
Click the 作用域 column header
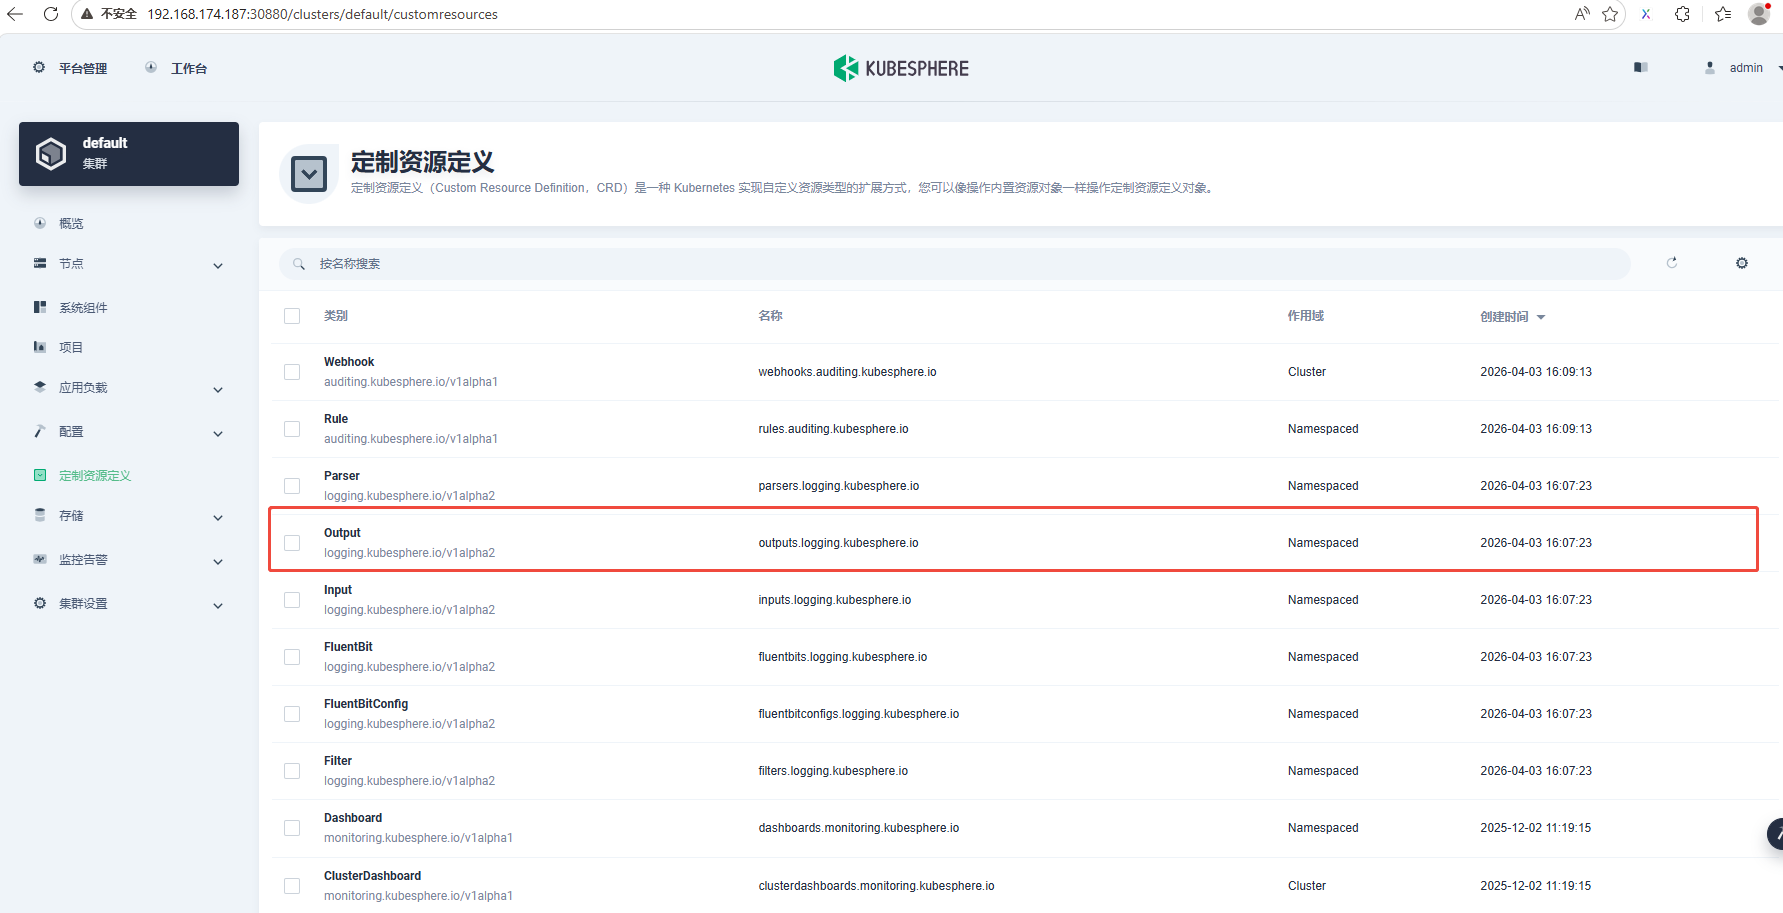[x=1305, y=316]
